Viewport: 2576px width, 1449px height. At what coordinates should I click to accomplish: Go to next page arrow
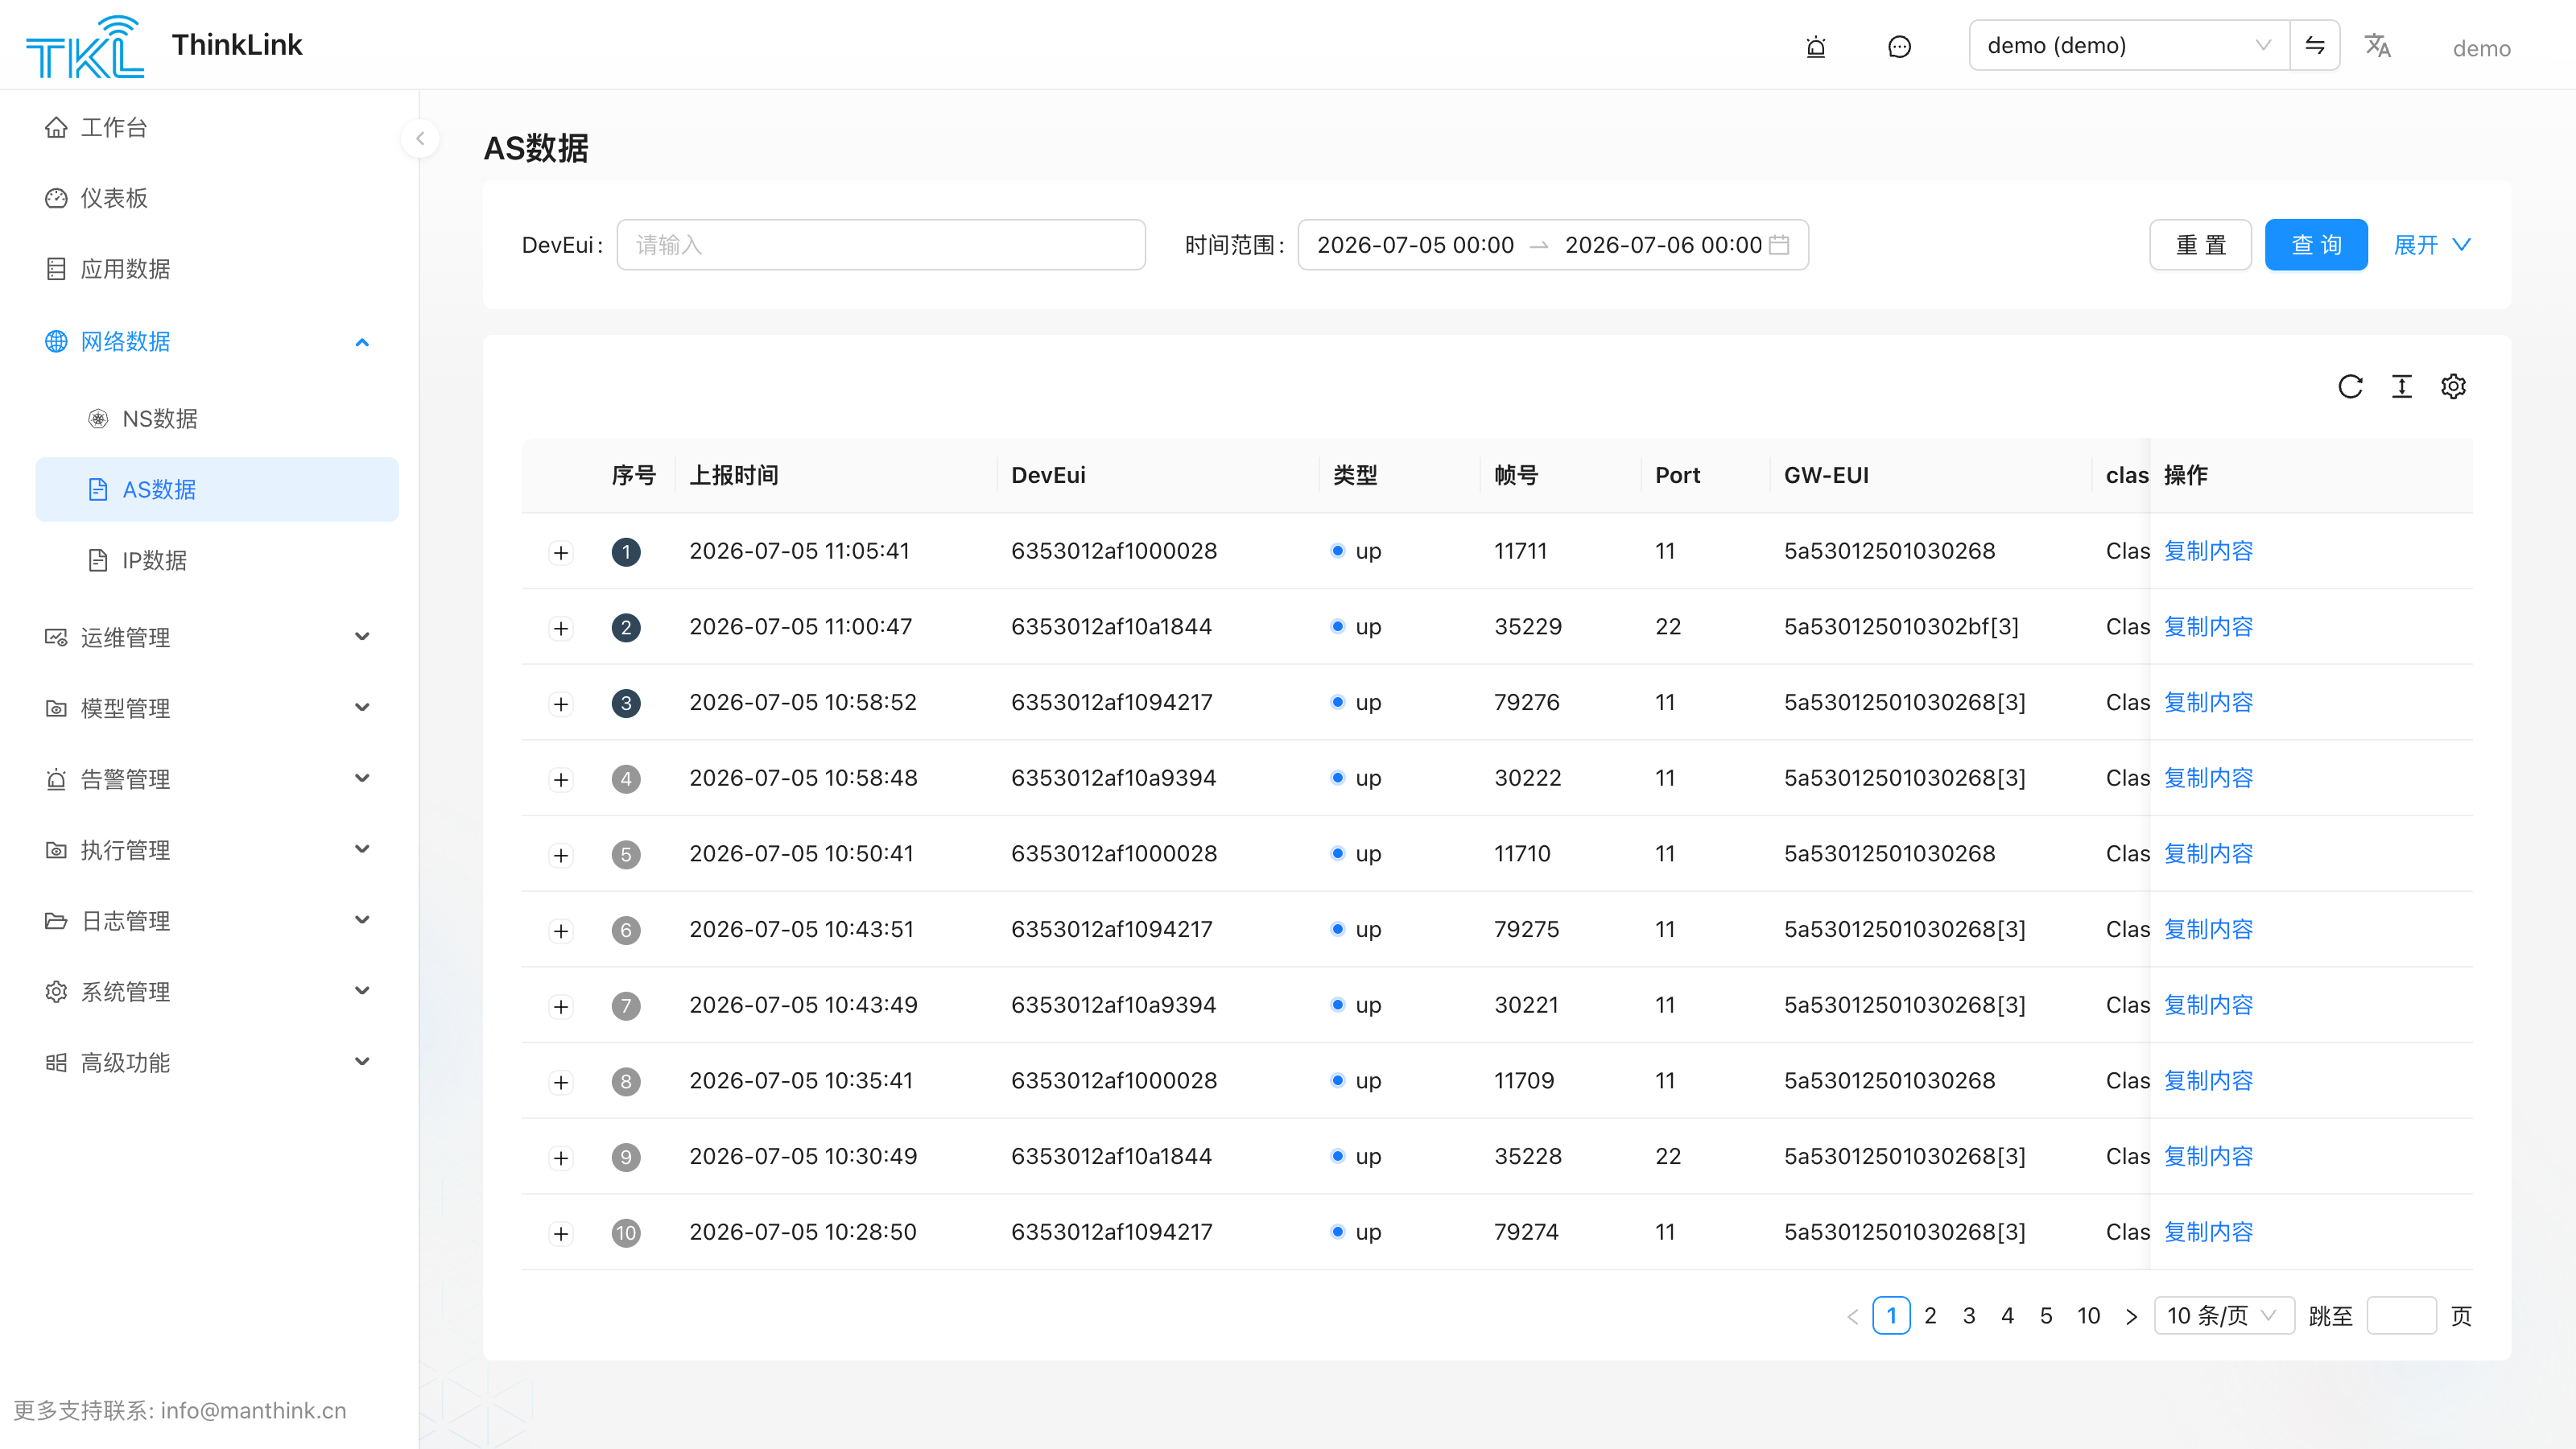coord(2131,1316)
